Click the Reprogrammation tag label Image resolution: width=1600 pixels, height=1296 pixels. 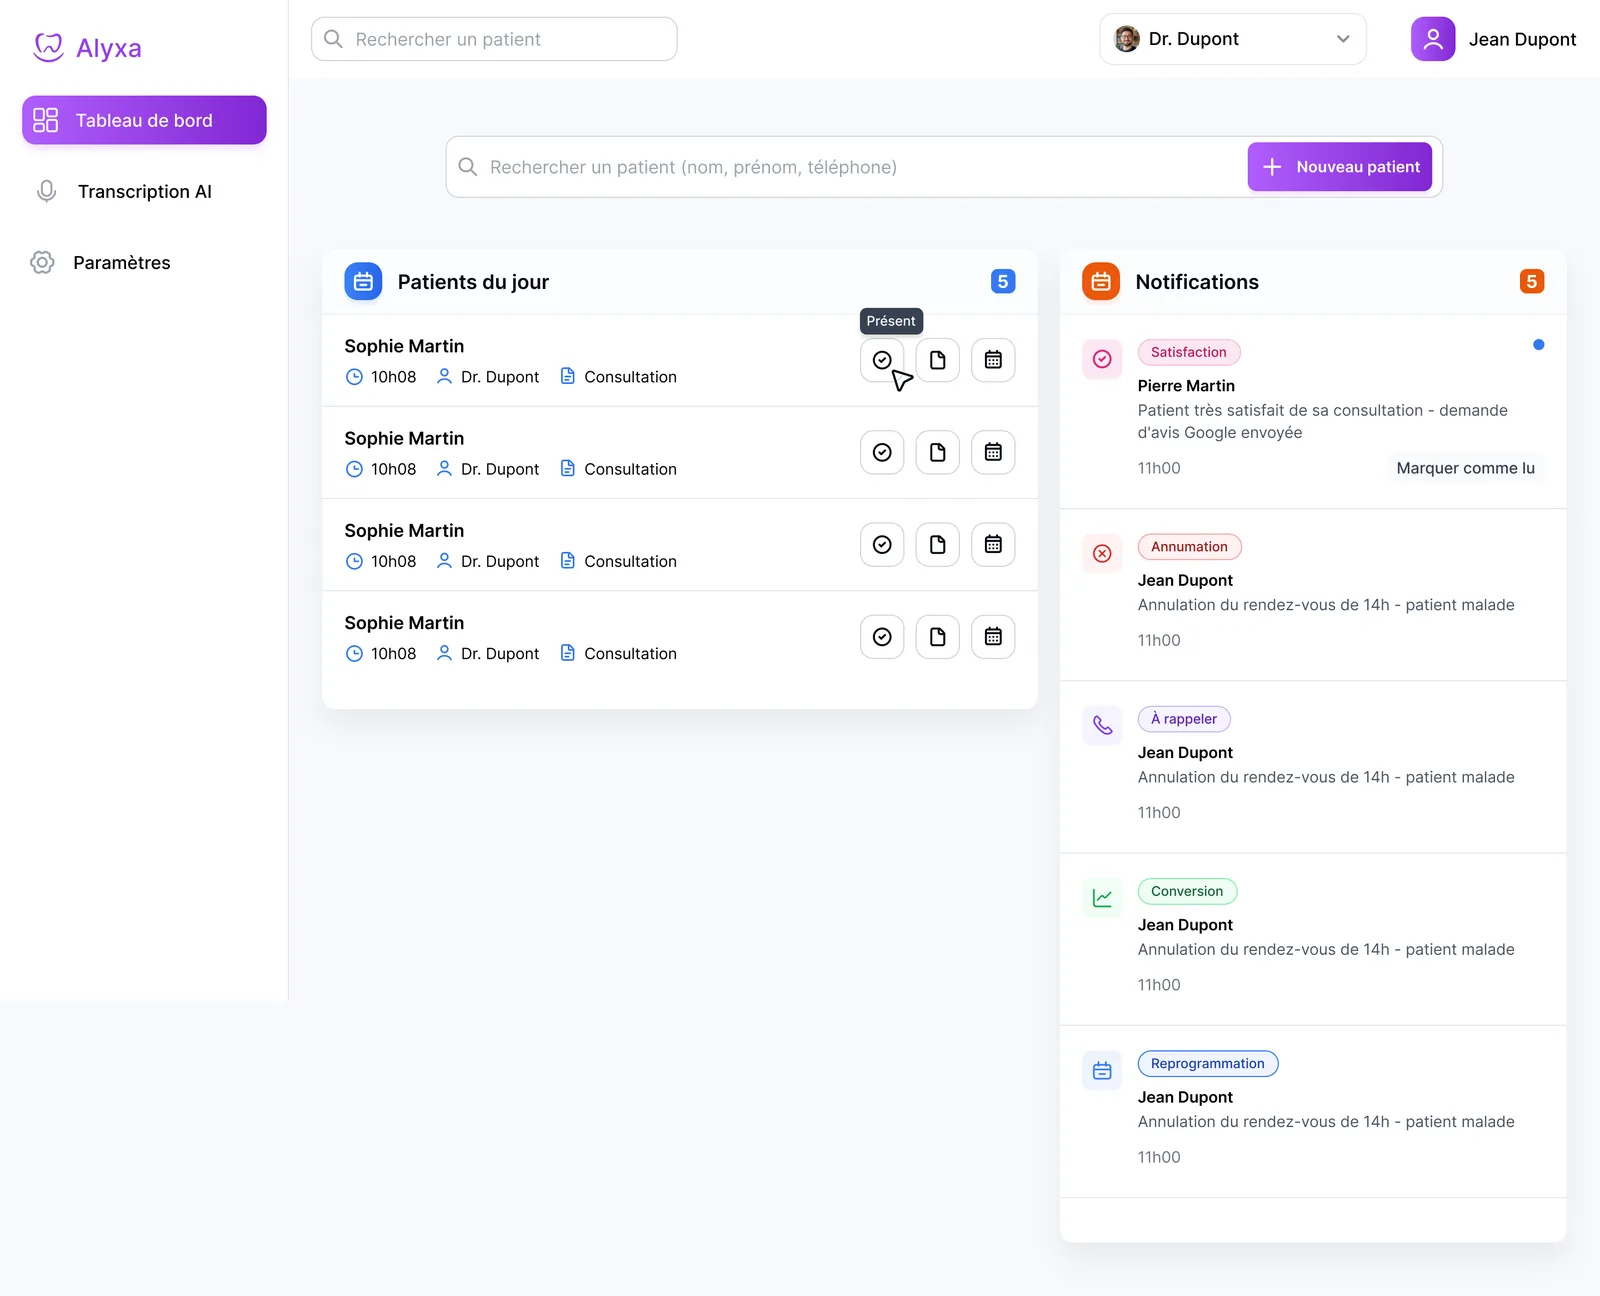tap(1208, 1064)
